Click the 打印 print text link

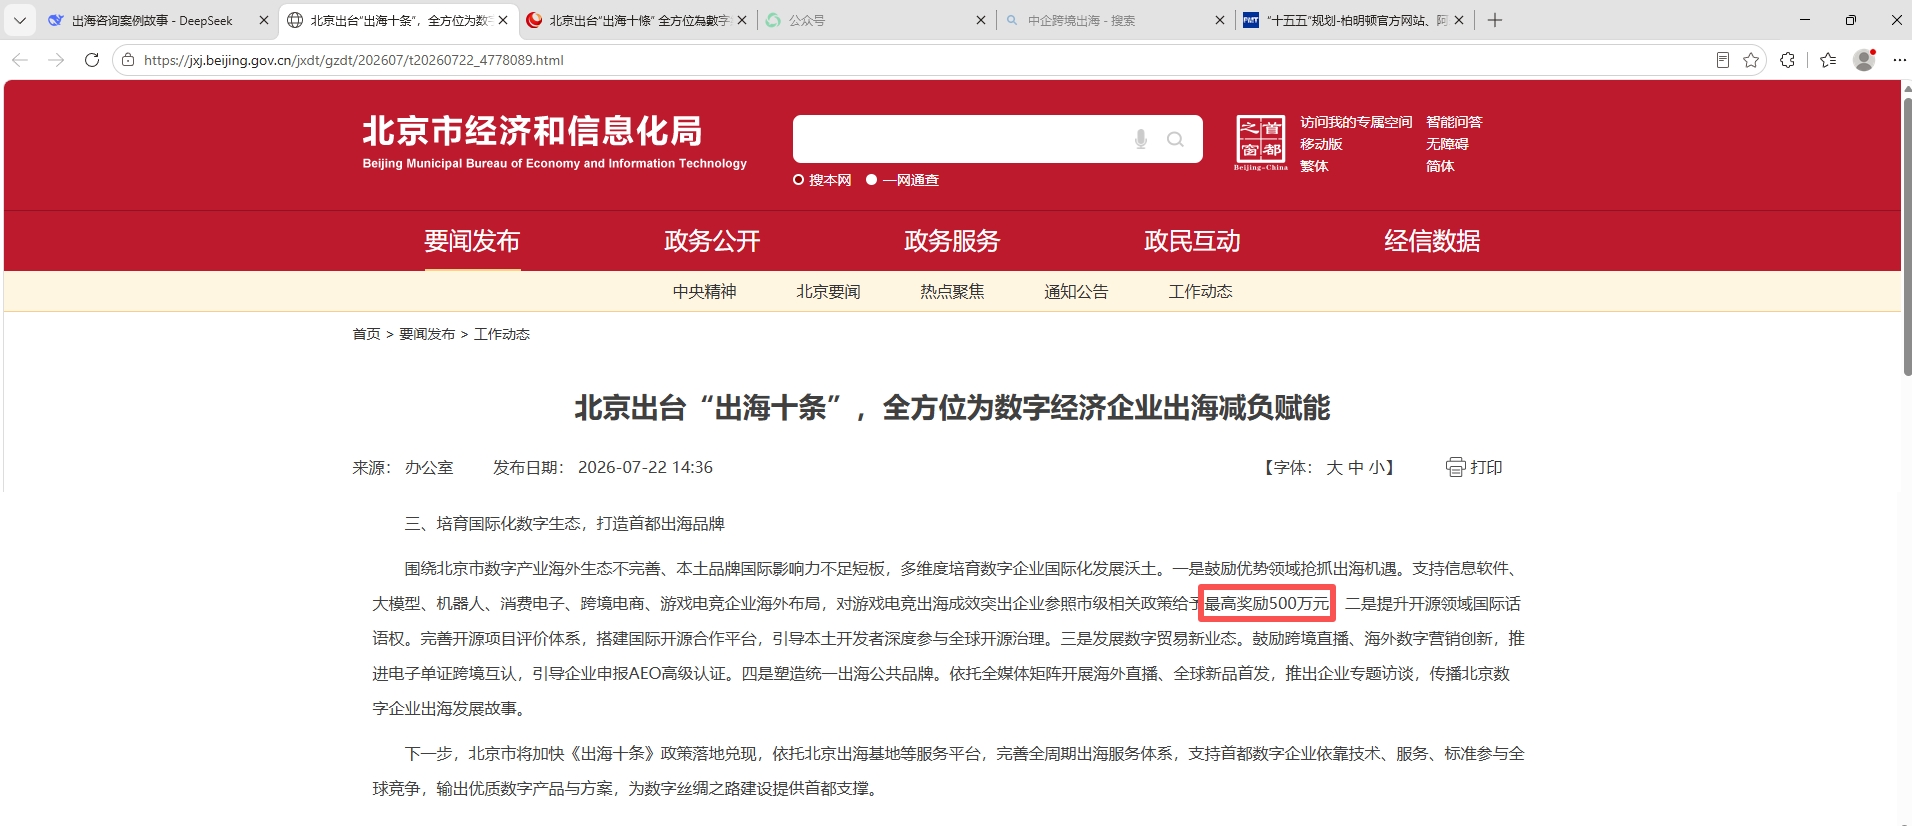point(1486,467)
